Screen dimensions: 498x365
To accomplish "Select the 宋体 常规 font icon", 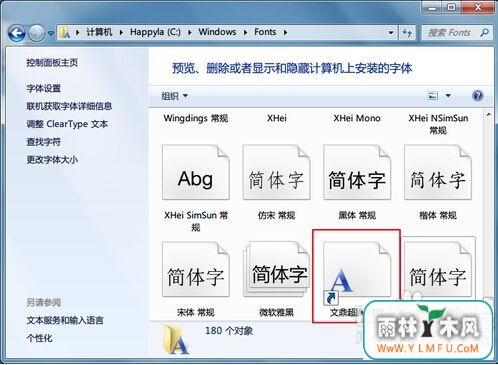I will (x=196, y=269).
